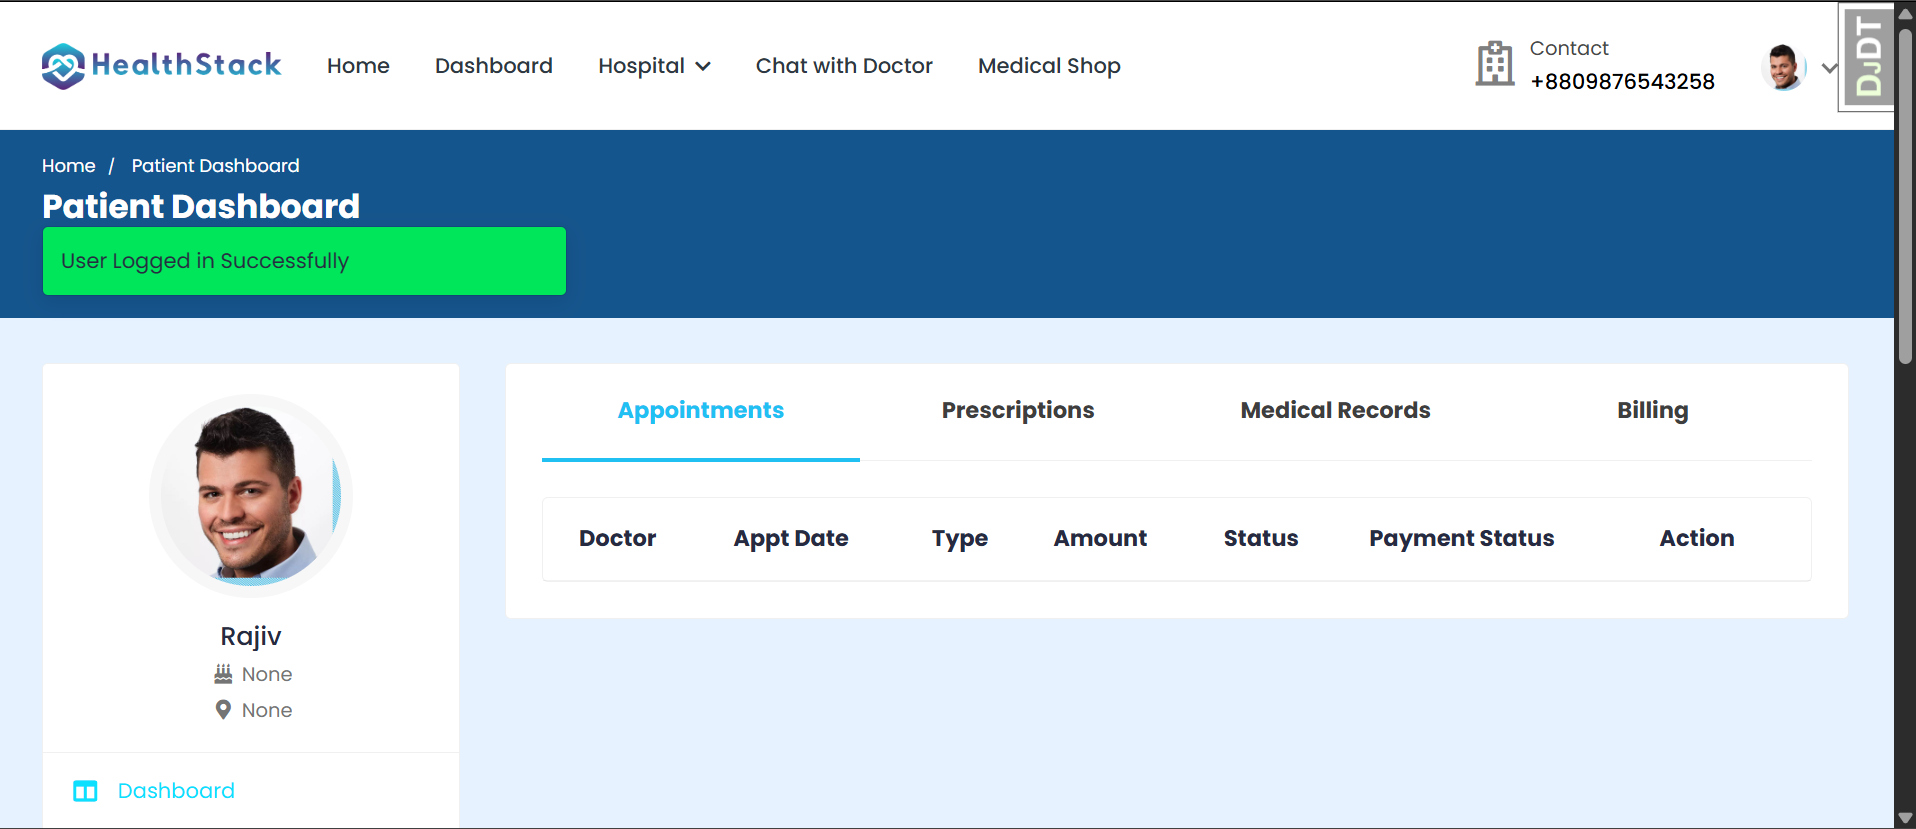Click the HealthStack logo icon
Screen dimensions: 1916x829
pos(63,66)
